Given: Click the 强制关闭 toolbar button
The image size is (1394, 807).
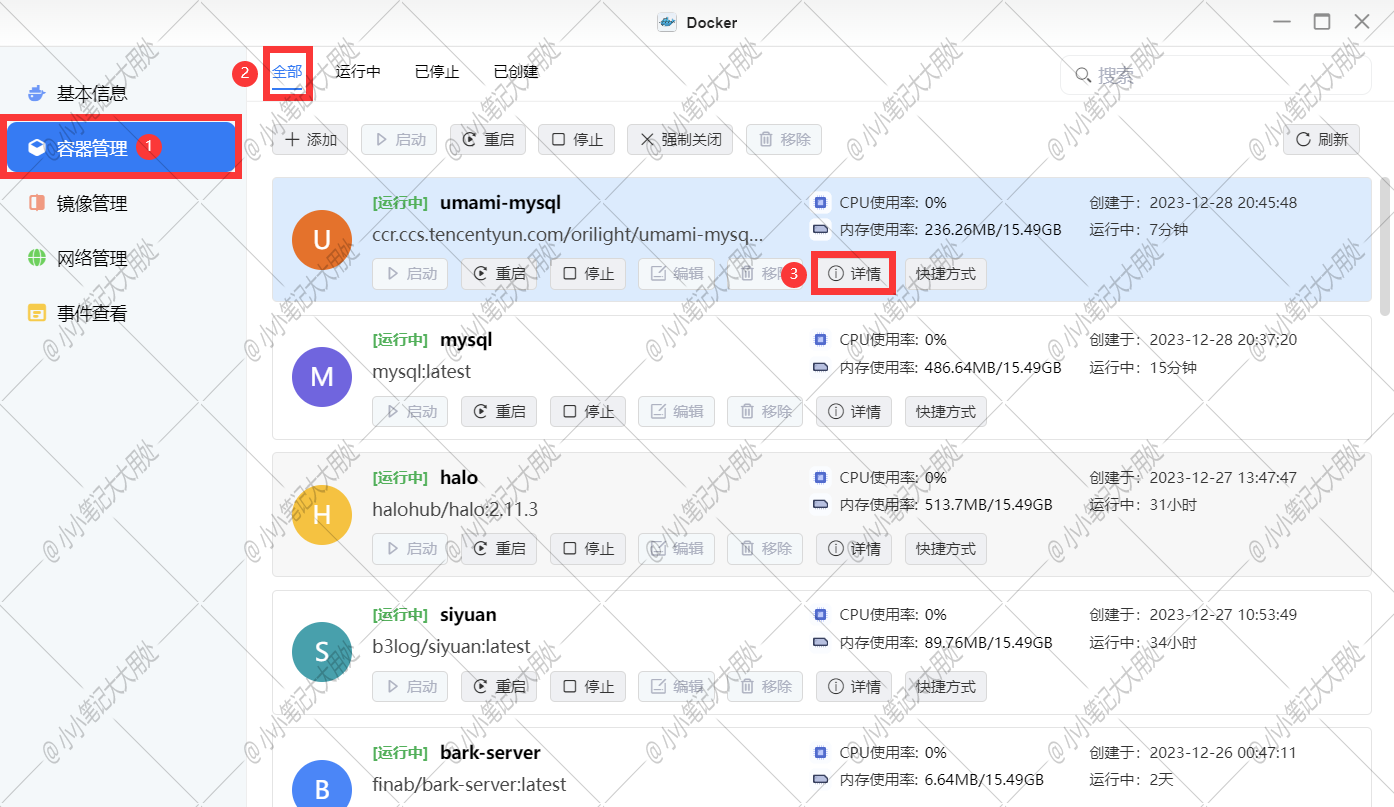Looking at the screenshot, I should 680,140.
